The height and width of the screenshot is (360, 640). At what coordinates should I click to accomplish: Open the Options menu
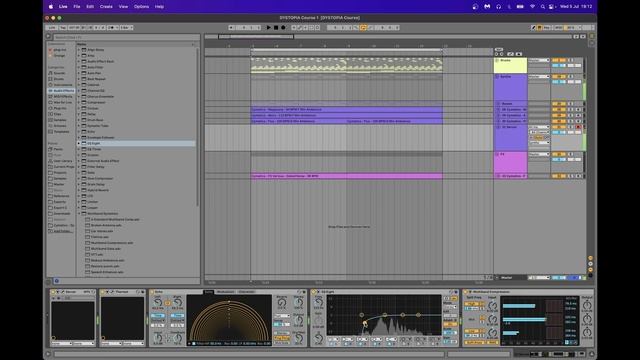click(141, 7)
